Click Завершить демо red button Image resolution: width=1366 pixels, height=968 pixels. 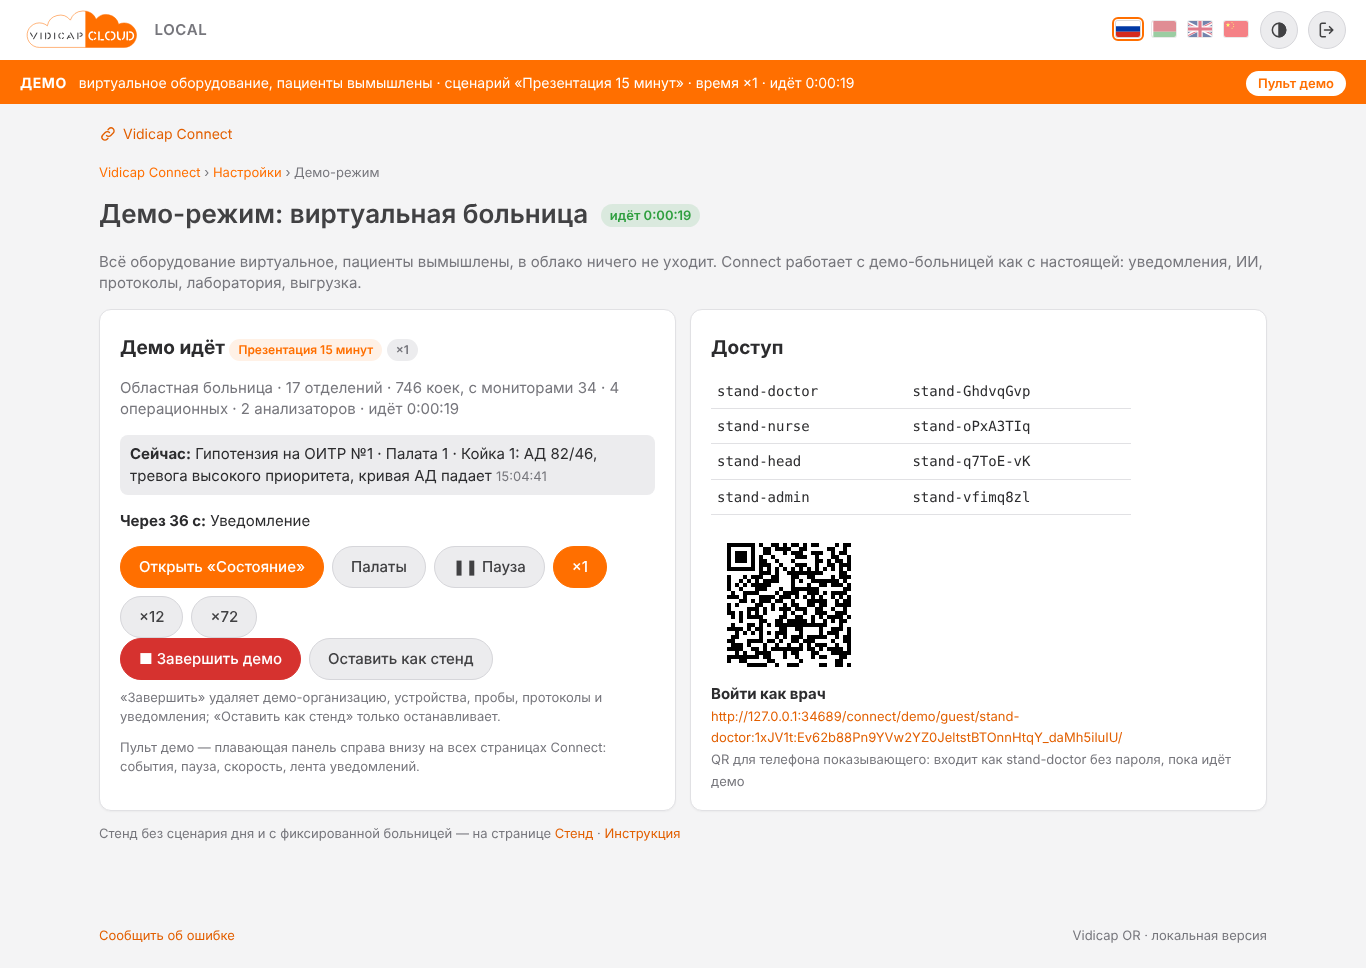pyautogui.click(x=211, y=659)
